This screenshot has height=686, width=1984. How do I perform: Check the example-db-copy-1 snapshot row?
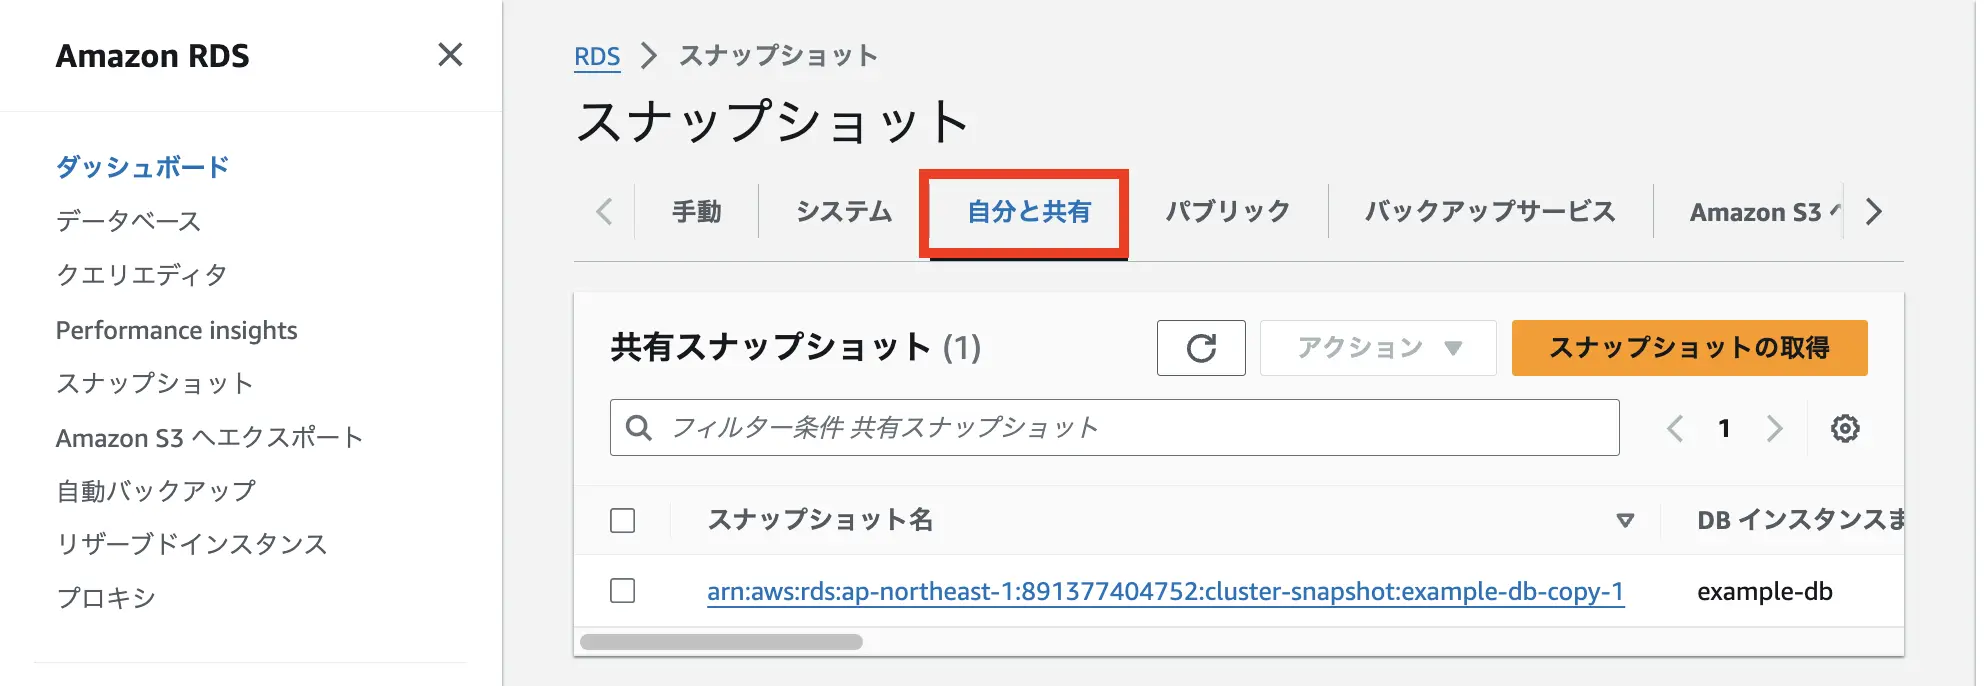[x=622, y=591]
